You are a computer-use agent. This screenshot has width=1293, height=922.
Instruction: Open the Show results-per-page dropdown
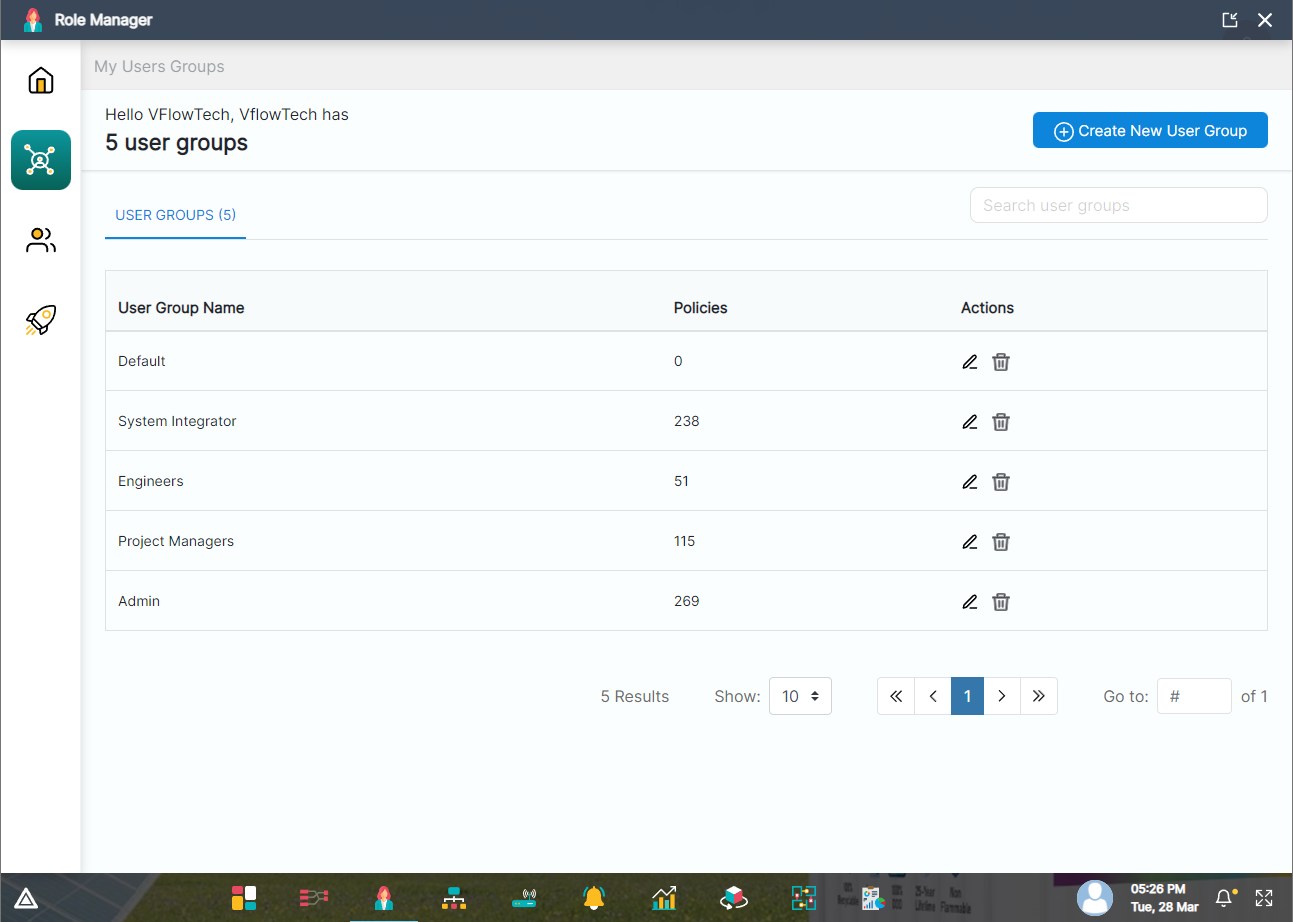pos(800,696)
